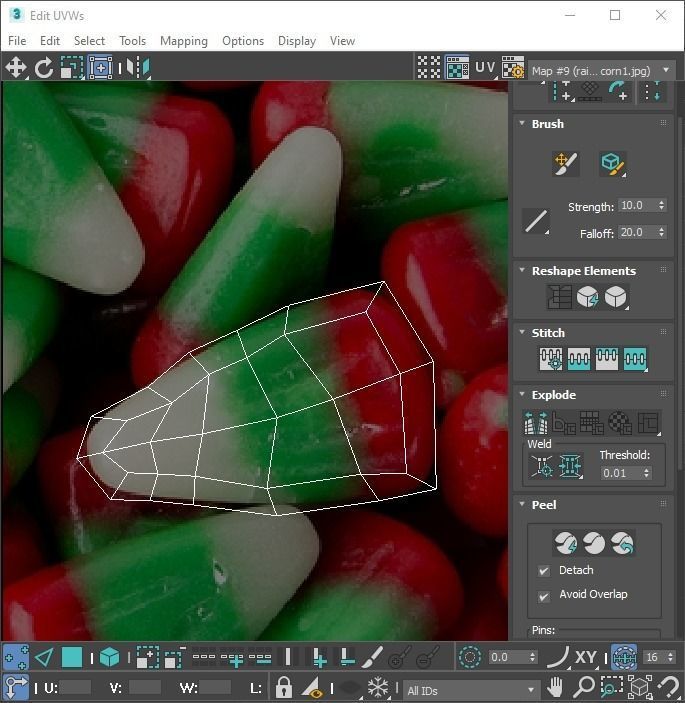Toggle Select by Element cube icon
Viewport: 685px width, 703px height.
point(109,657)
